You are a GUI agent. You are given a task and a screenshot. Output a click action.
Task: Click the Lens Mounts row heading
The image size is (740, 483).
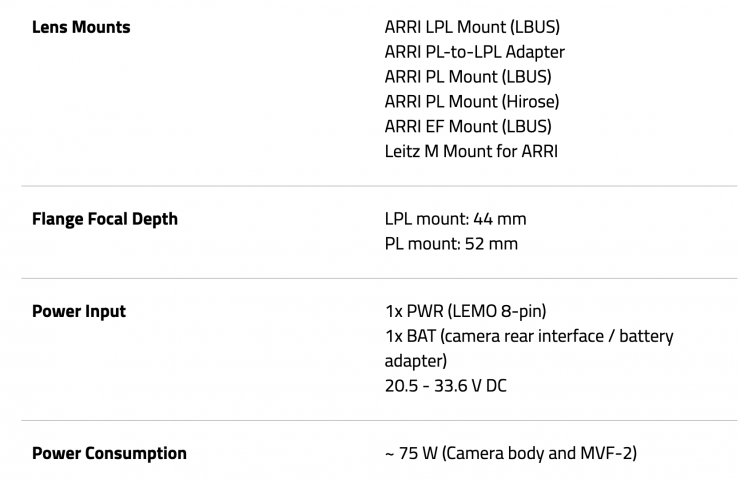[81, 27]
